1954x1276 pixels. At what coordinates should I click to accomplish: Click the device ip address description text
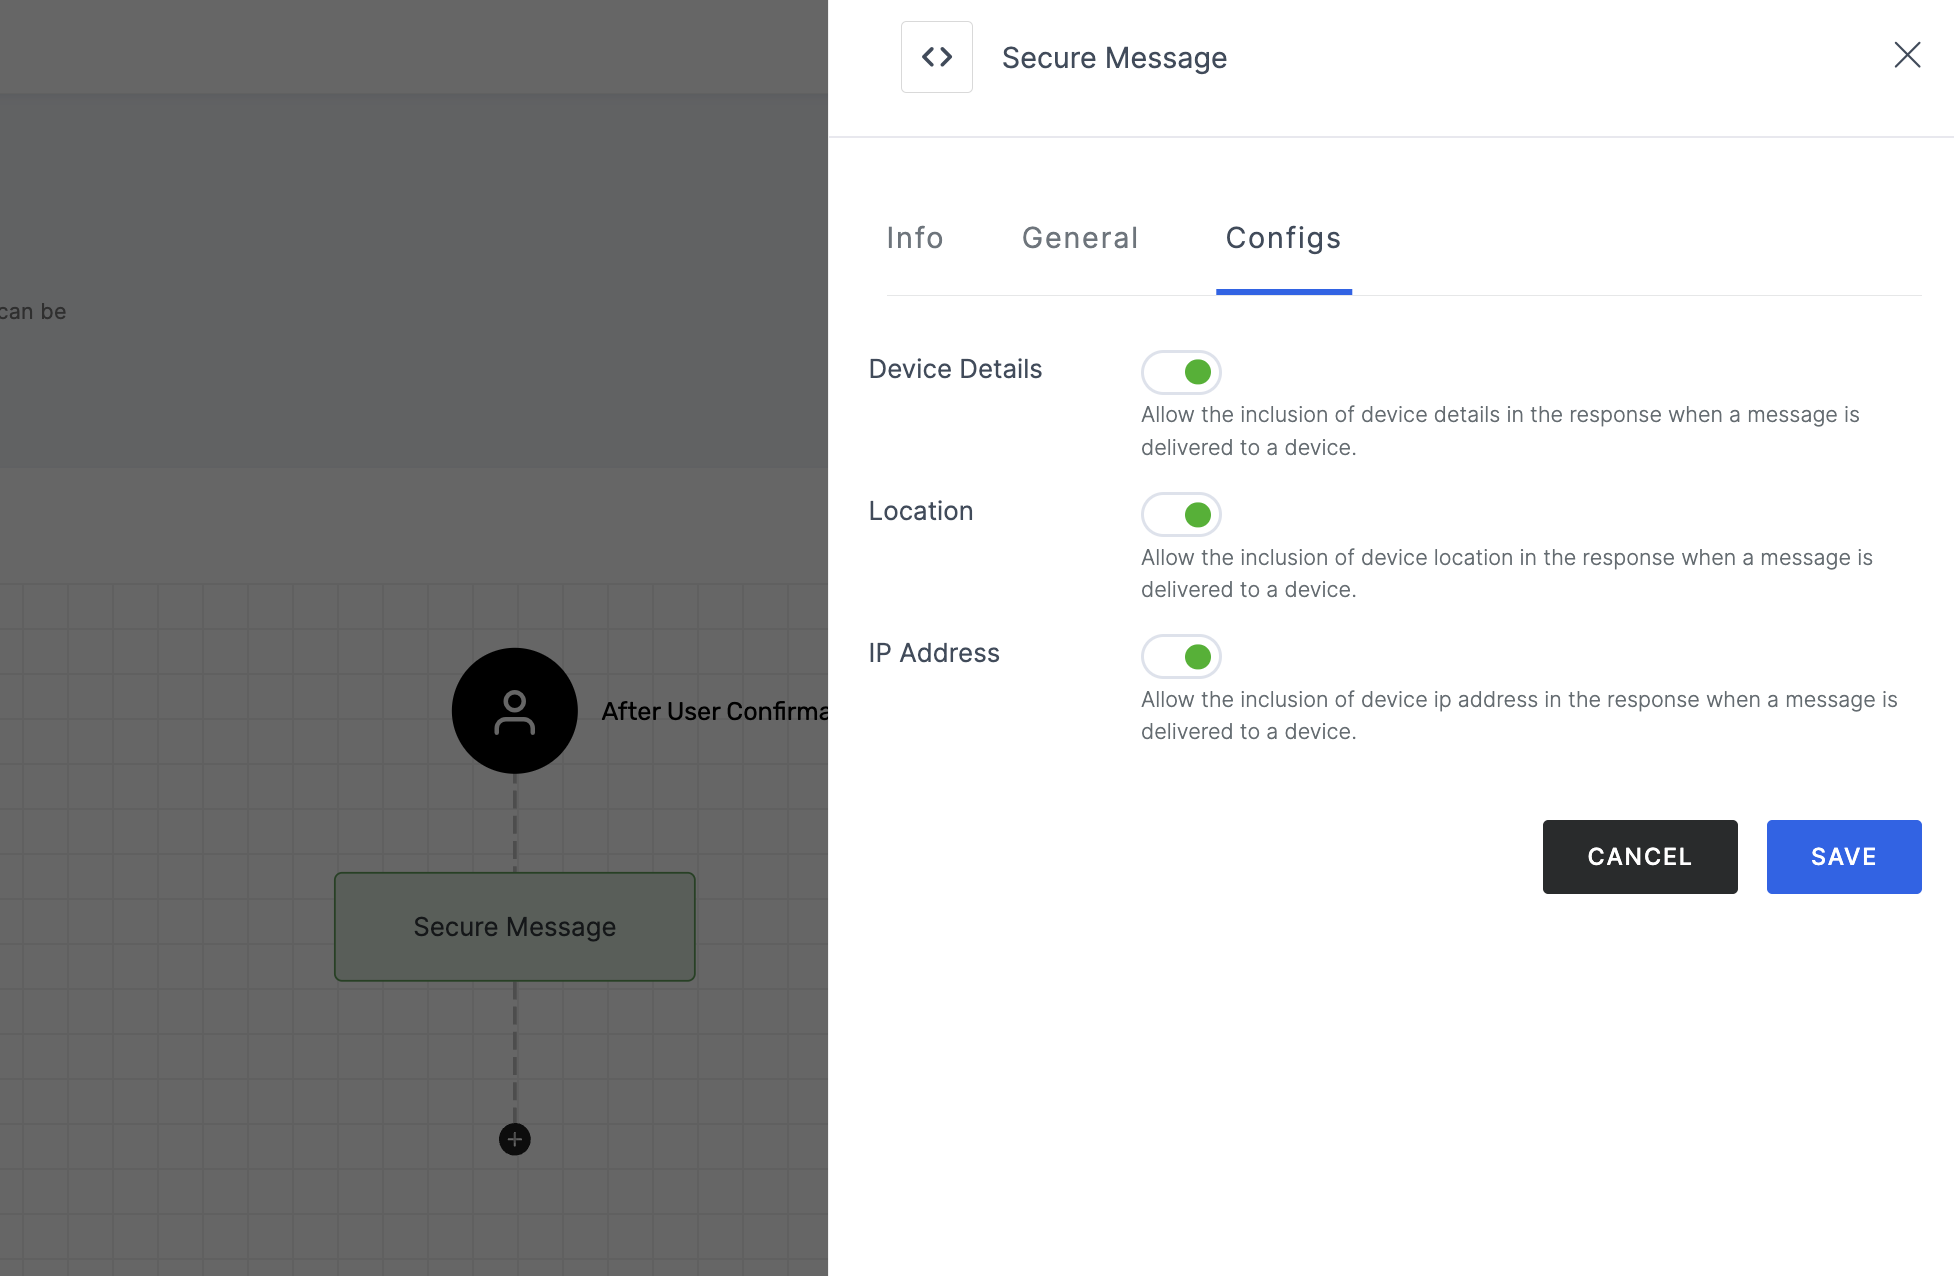pyautogui.click(x=1519, y=715)
